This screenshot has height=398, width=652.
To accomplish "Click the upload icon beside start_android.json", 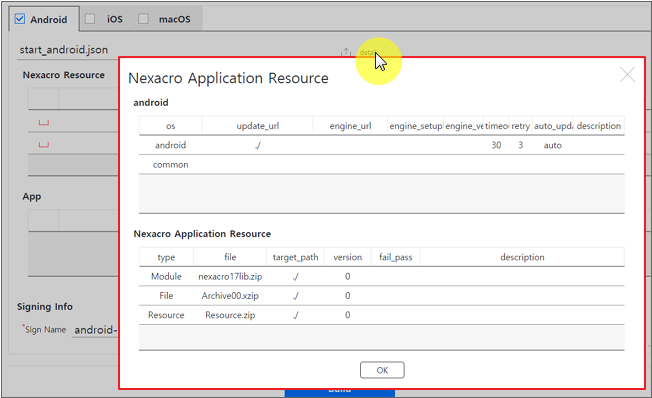I will point(346,52).
